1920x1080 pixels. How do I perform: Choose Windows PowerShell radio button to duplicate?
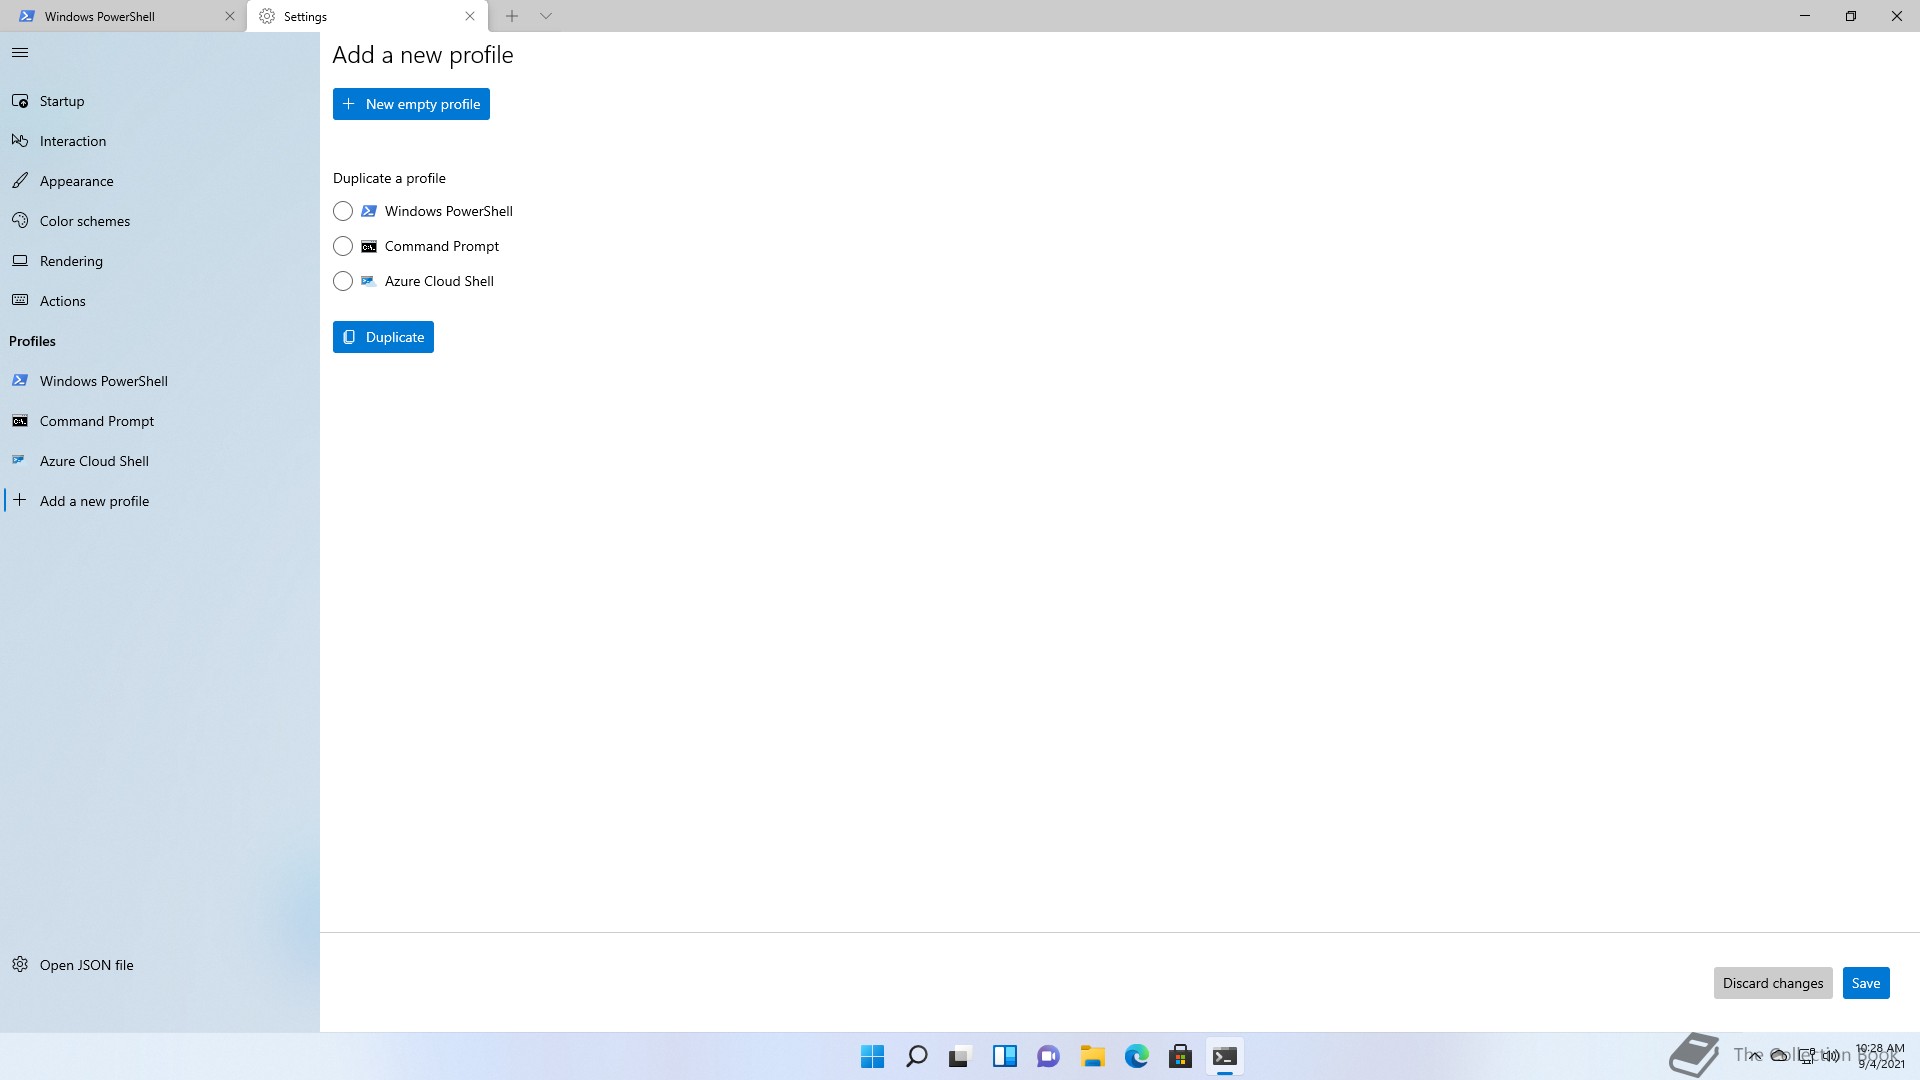343,211
